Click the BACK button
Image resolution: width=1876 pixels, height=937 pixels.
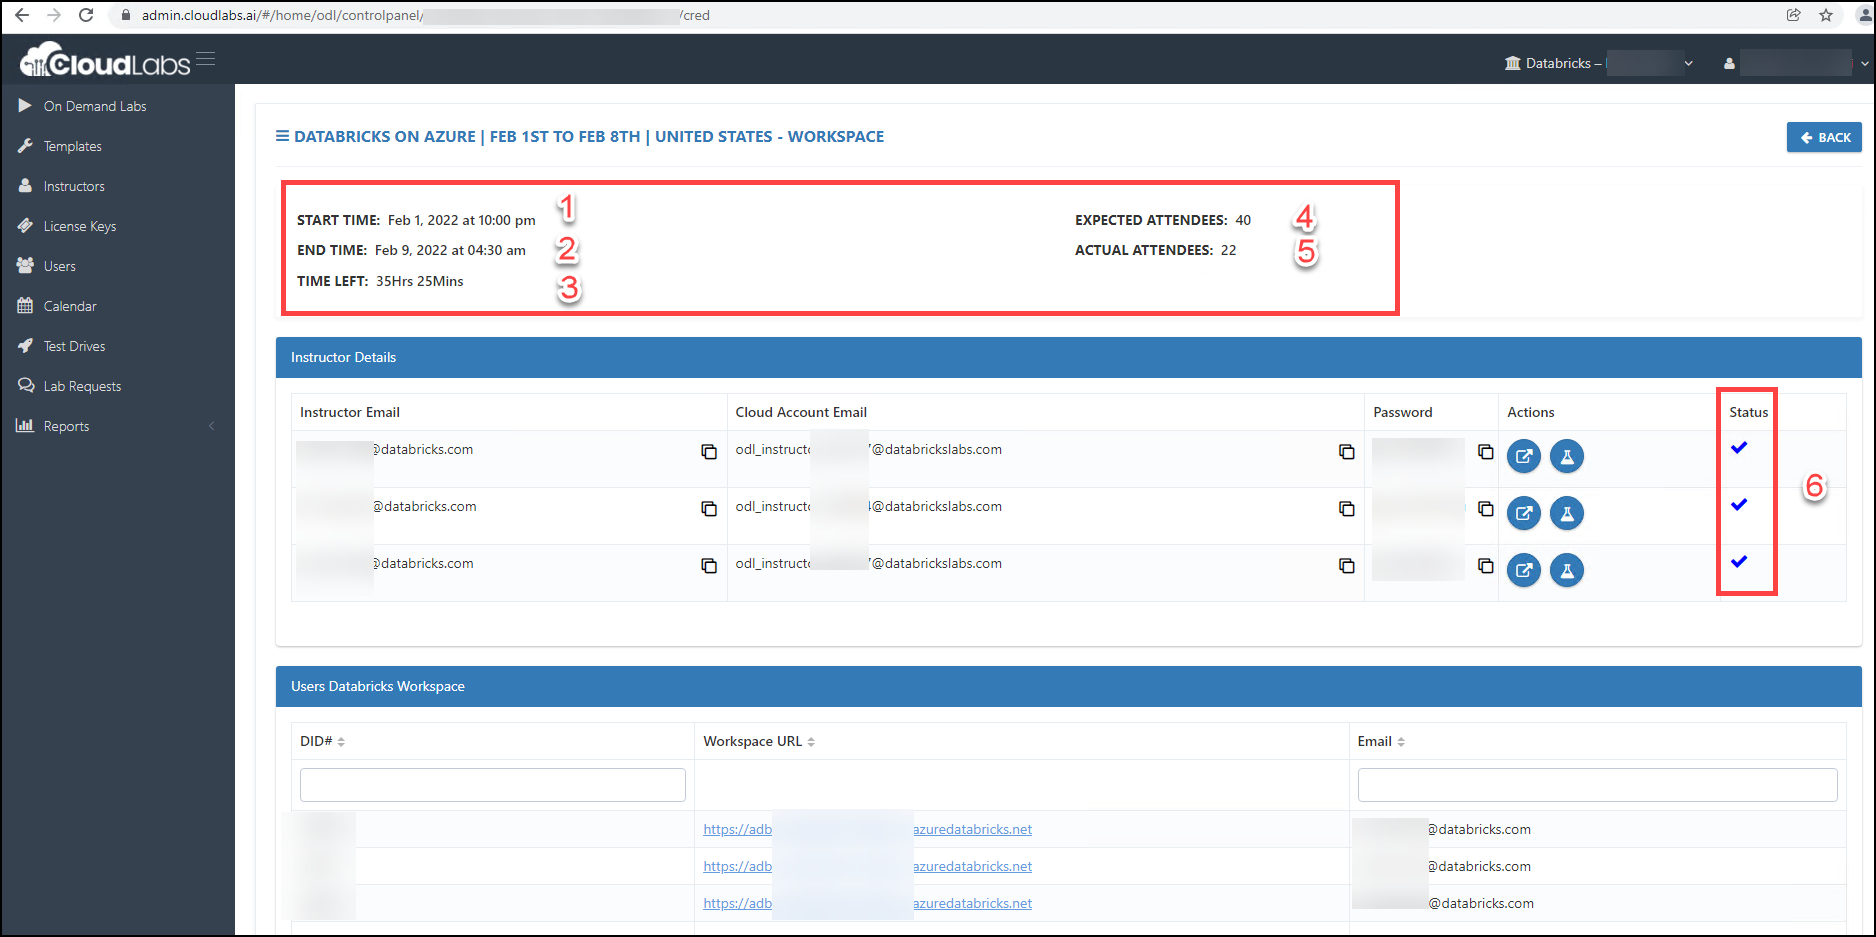click(1824, 137)
